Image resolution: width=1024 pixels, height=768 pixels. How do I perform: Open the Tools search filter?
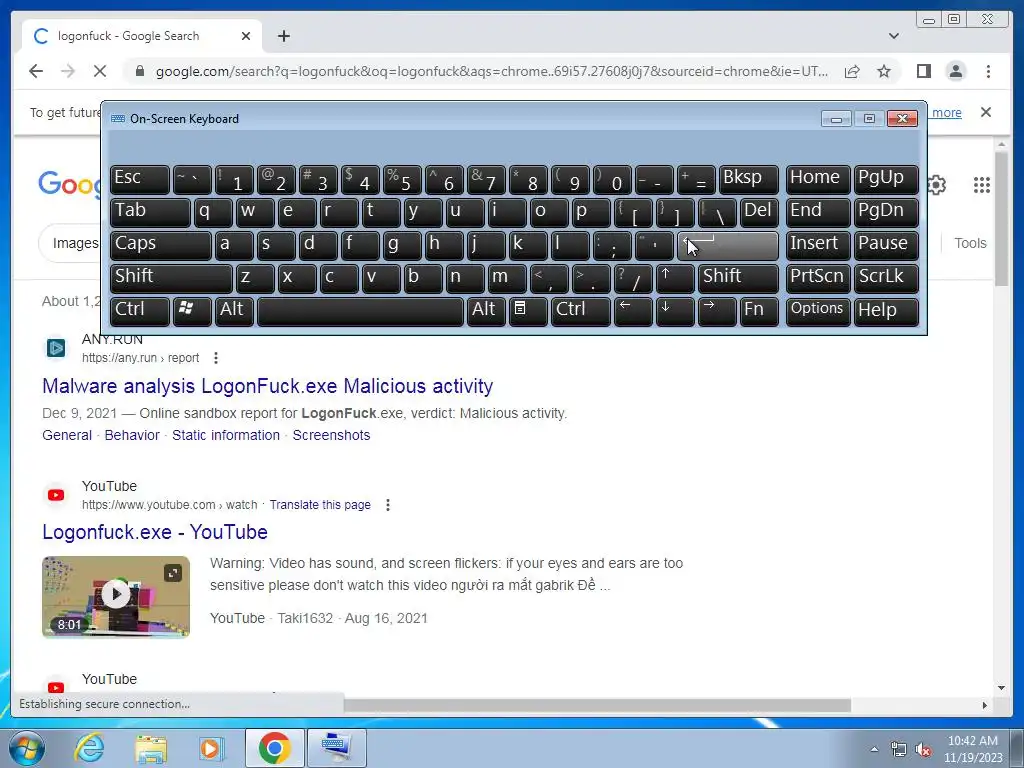970,243
